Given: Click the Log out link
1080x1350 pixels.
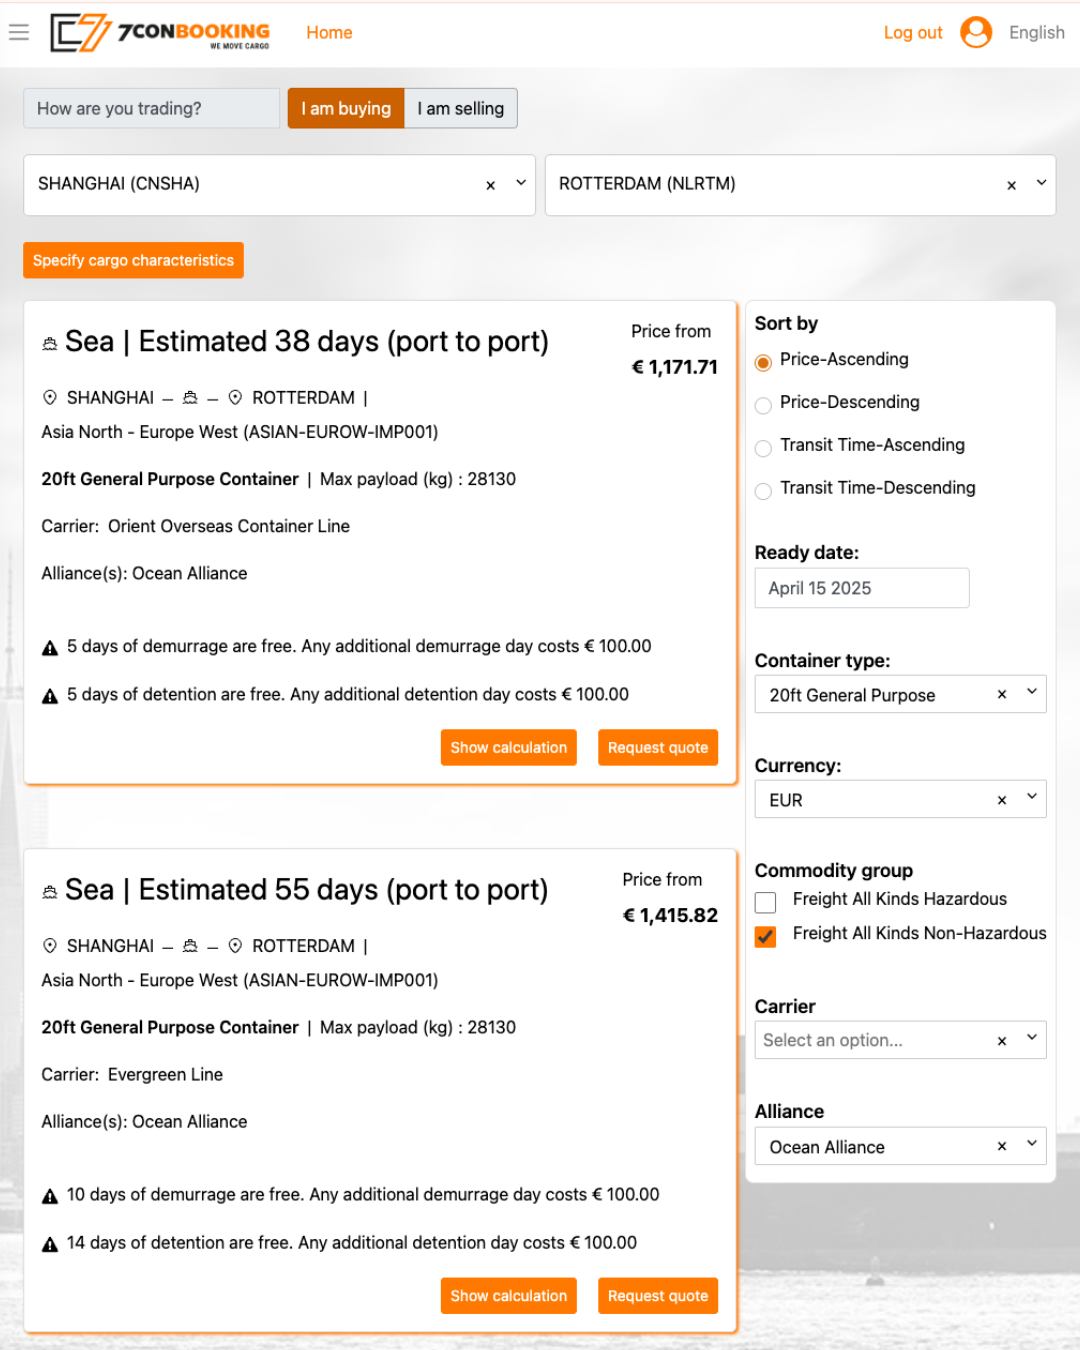Looking at the screenshot, I should (x=913, y=33).
